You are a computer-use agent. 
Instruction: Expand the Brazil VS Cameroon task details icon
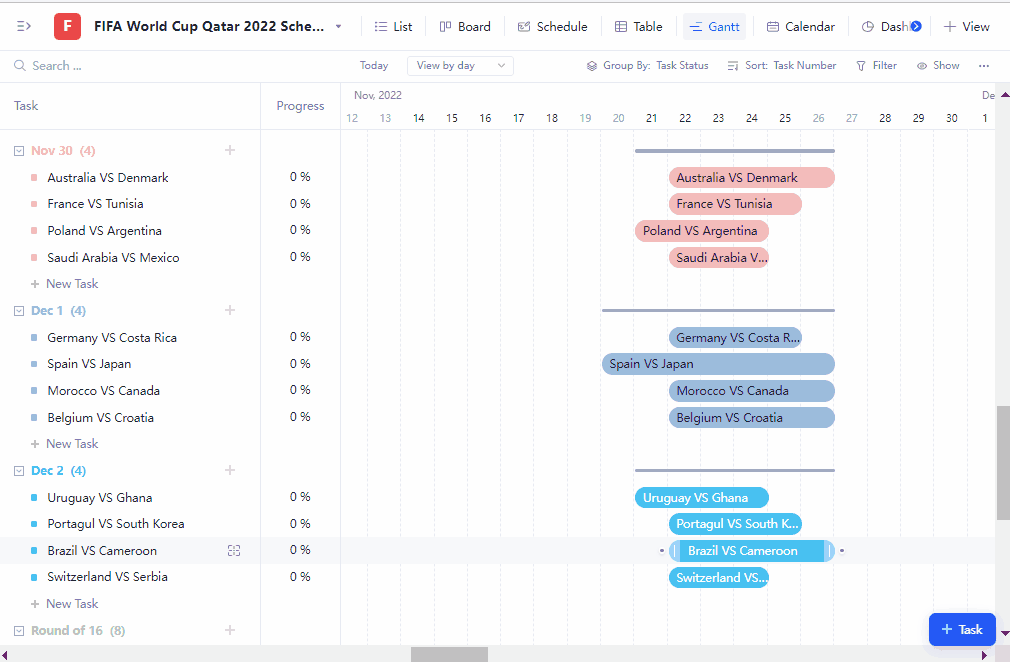tap(234, 550)
